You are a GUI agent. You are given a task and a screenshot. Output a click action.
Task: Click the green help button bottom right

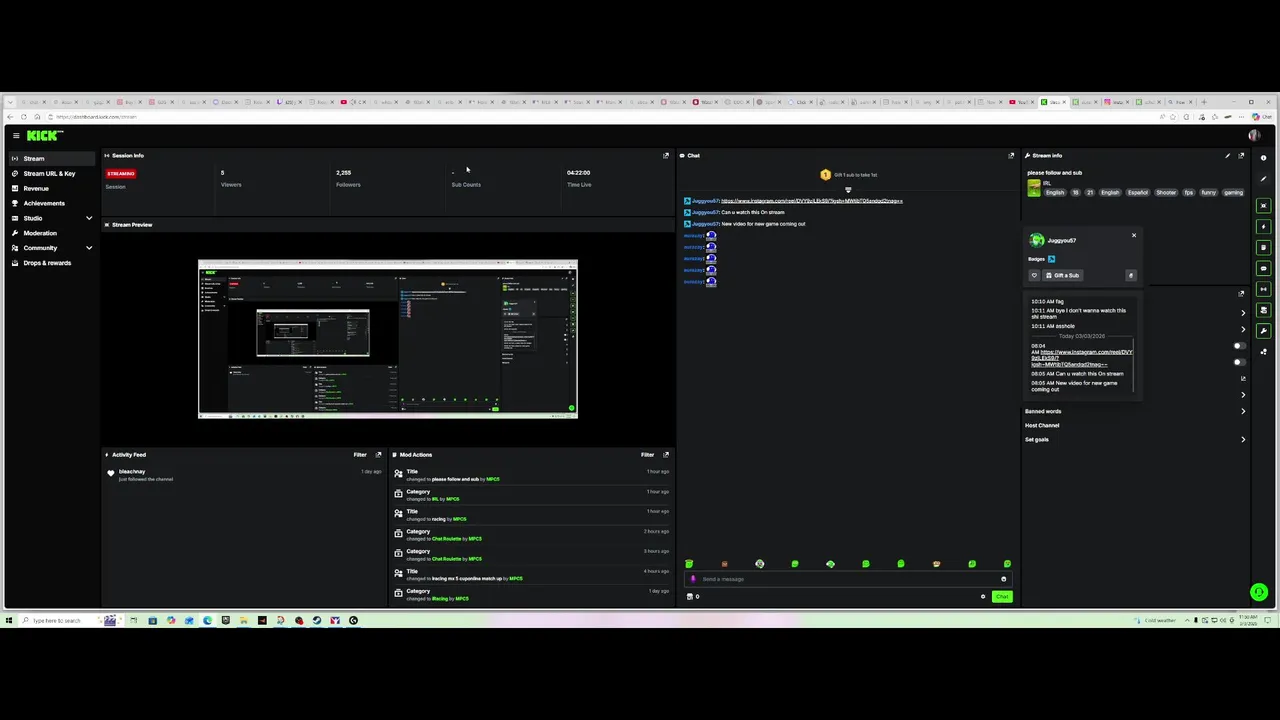(x=1259, y=592)
